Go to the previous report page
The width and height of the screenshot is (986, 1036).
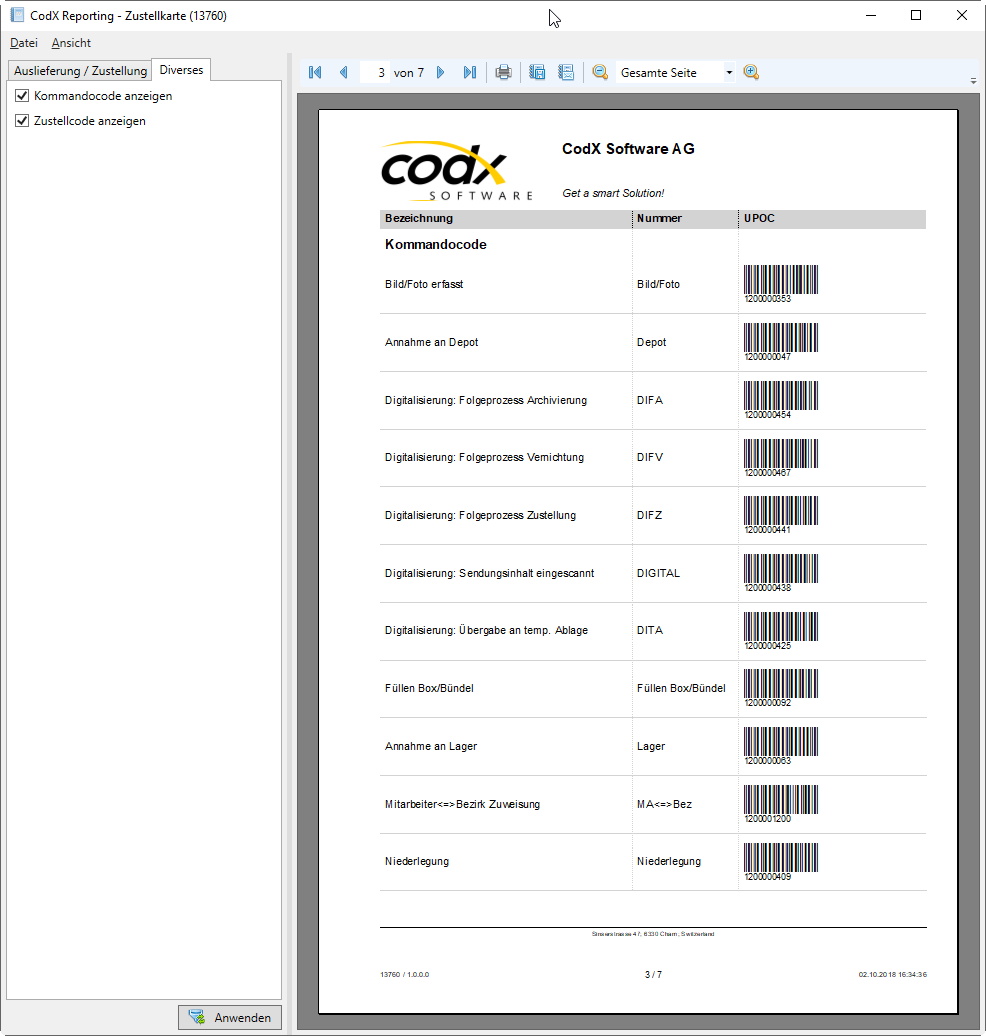344,72
